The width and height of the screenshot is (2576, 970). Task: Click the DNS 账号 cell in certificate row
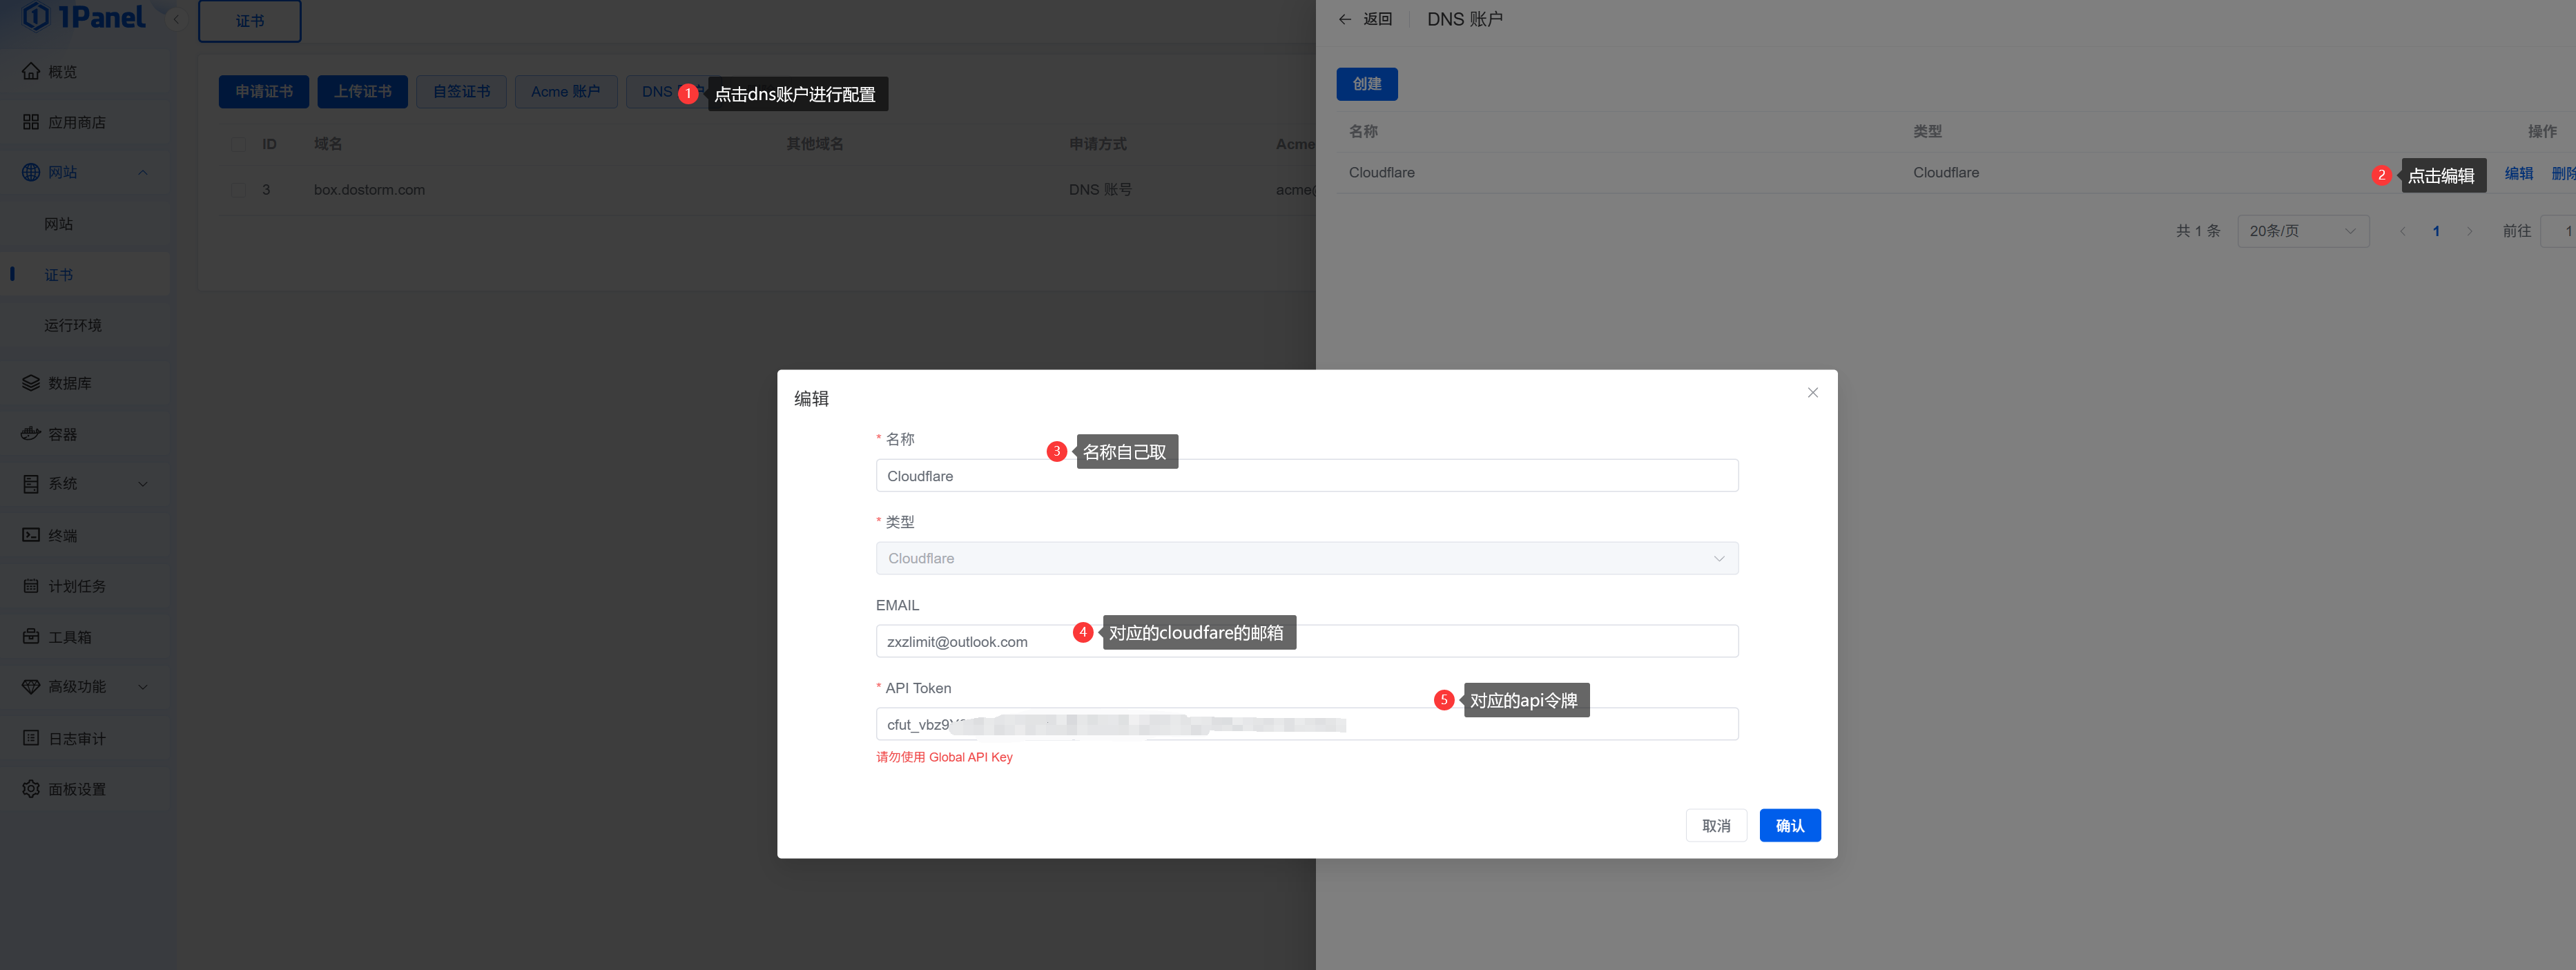pos(1100,190)
